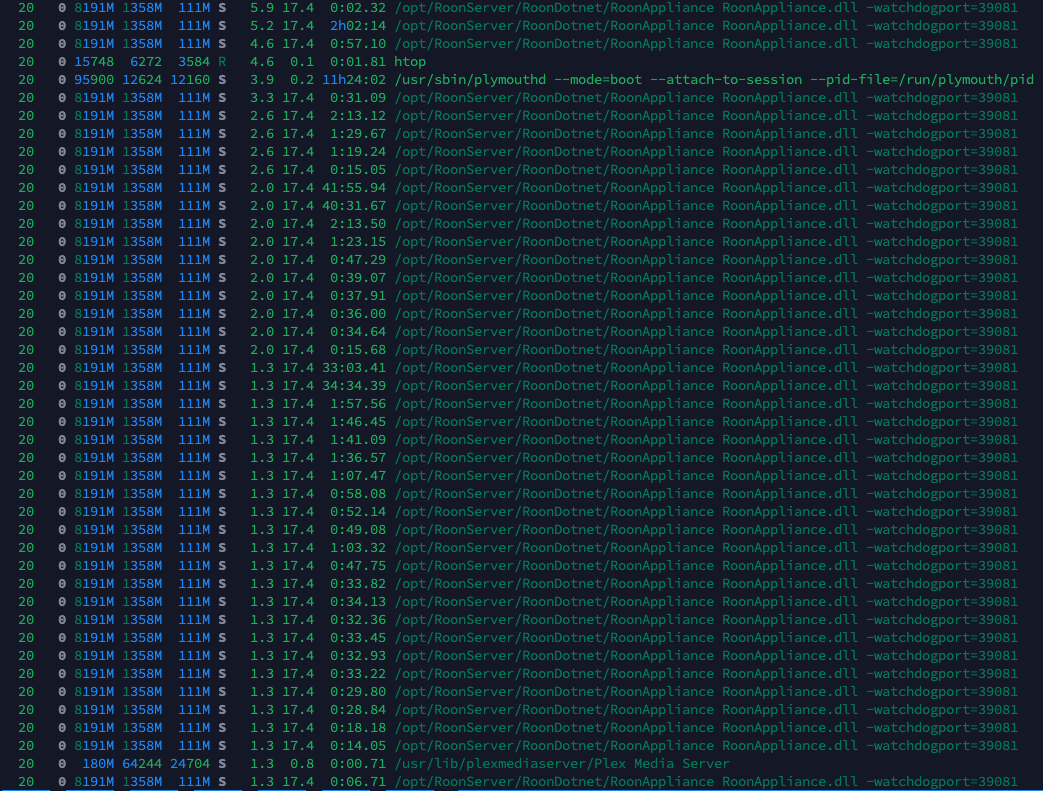
Task: Click the shared memory value 3584
Action: (x=194, y=62)
